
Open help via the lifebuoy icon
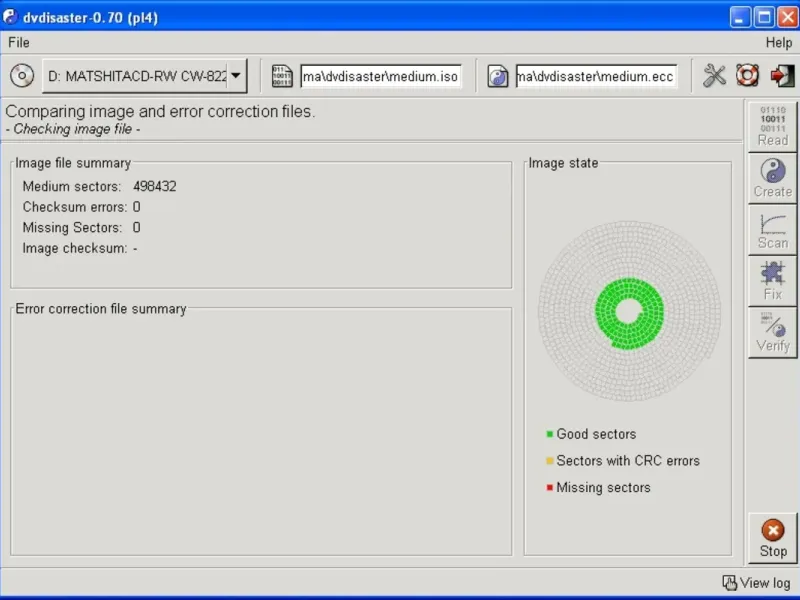tap(747, 76)
